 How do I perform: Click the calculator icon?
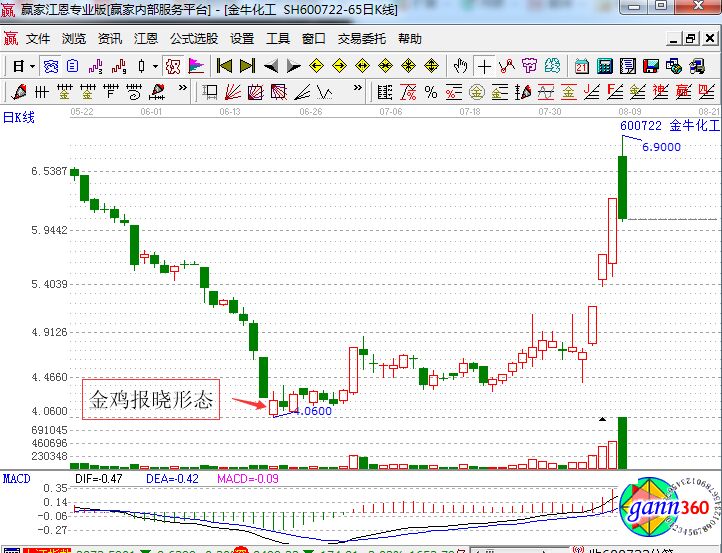click(605, 67)
